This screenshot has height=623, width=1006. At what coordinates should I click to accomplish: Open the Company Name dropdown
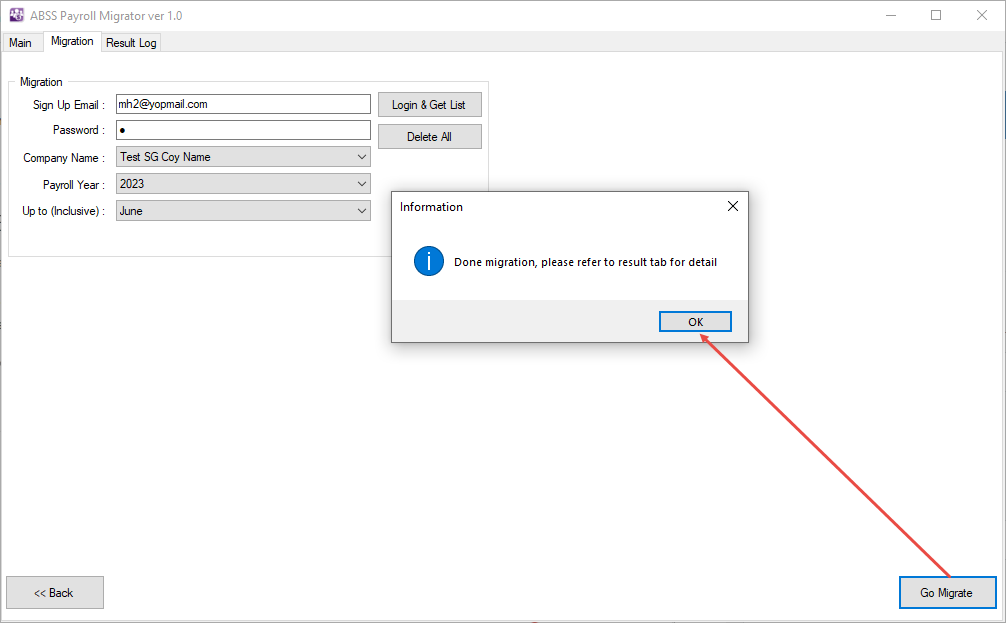[243, 157]
